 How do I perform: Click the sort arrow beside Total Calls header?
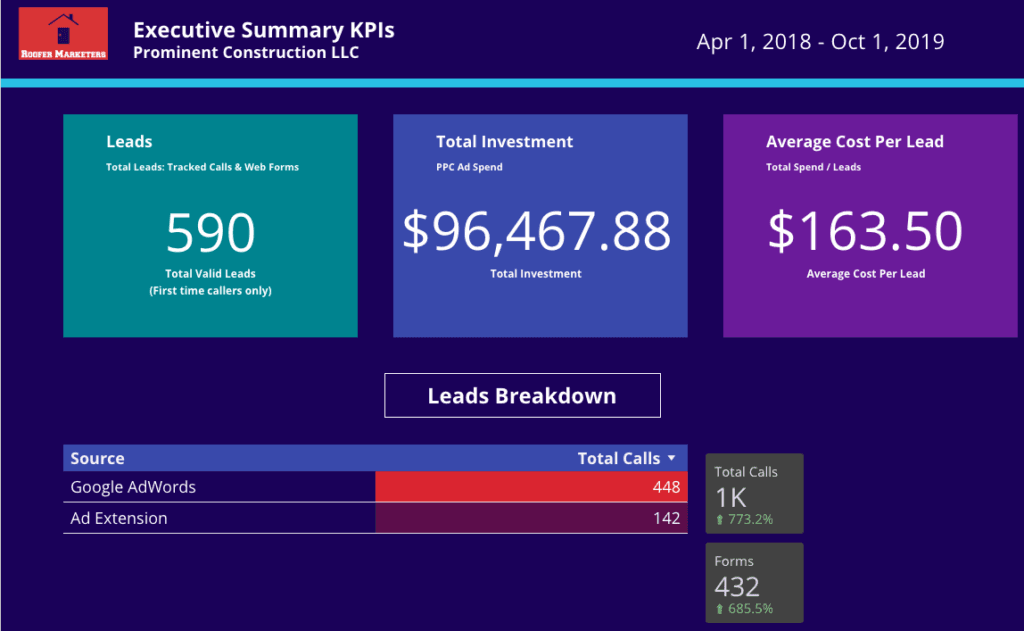pos(671,458)
